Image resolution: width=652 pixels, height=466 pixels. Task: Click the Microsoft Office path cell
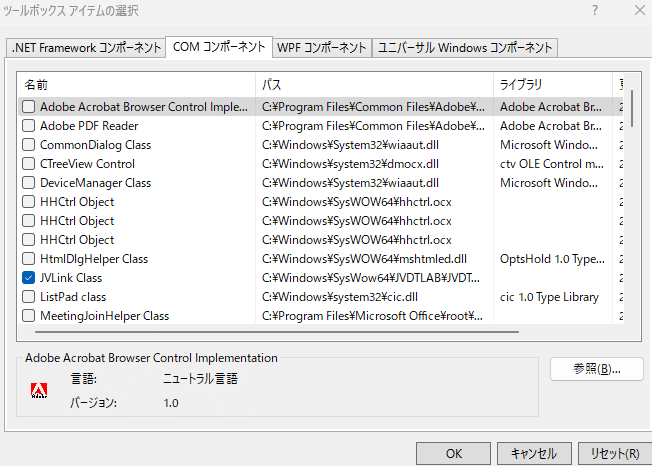(372, 316)
